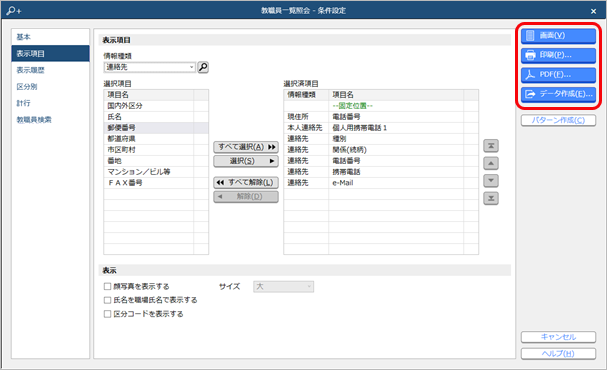Close the 条件設定 dialog

click(593, 11)
